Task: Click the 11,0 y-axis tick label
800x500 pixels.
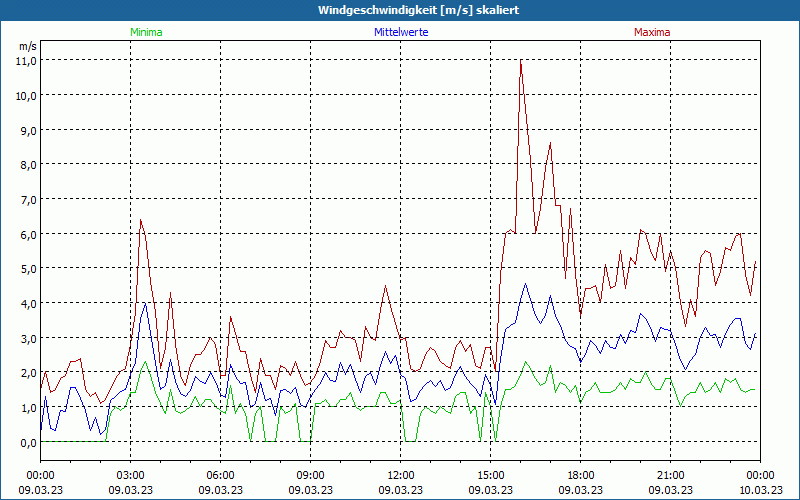Action: [x=26, y=60]
